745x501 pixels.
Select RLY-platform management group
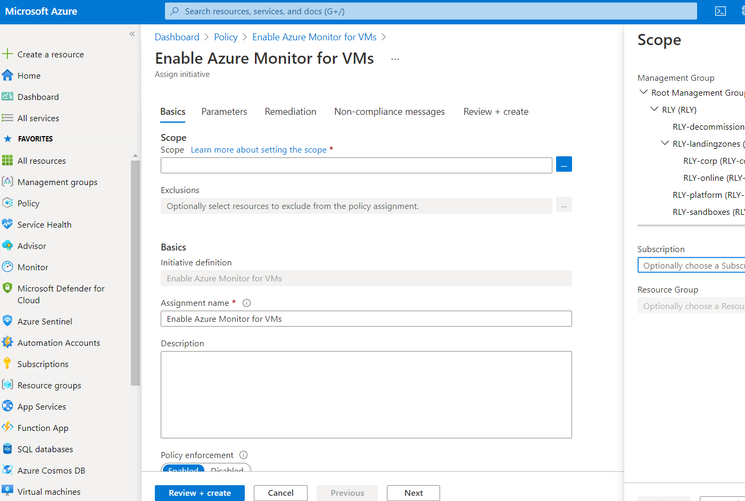[x=708, y=195]
